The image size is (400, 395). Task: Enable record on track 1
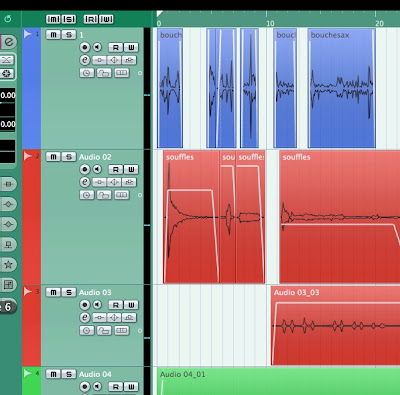[x=85, y=47]
